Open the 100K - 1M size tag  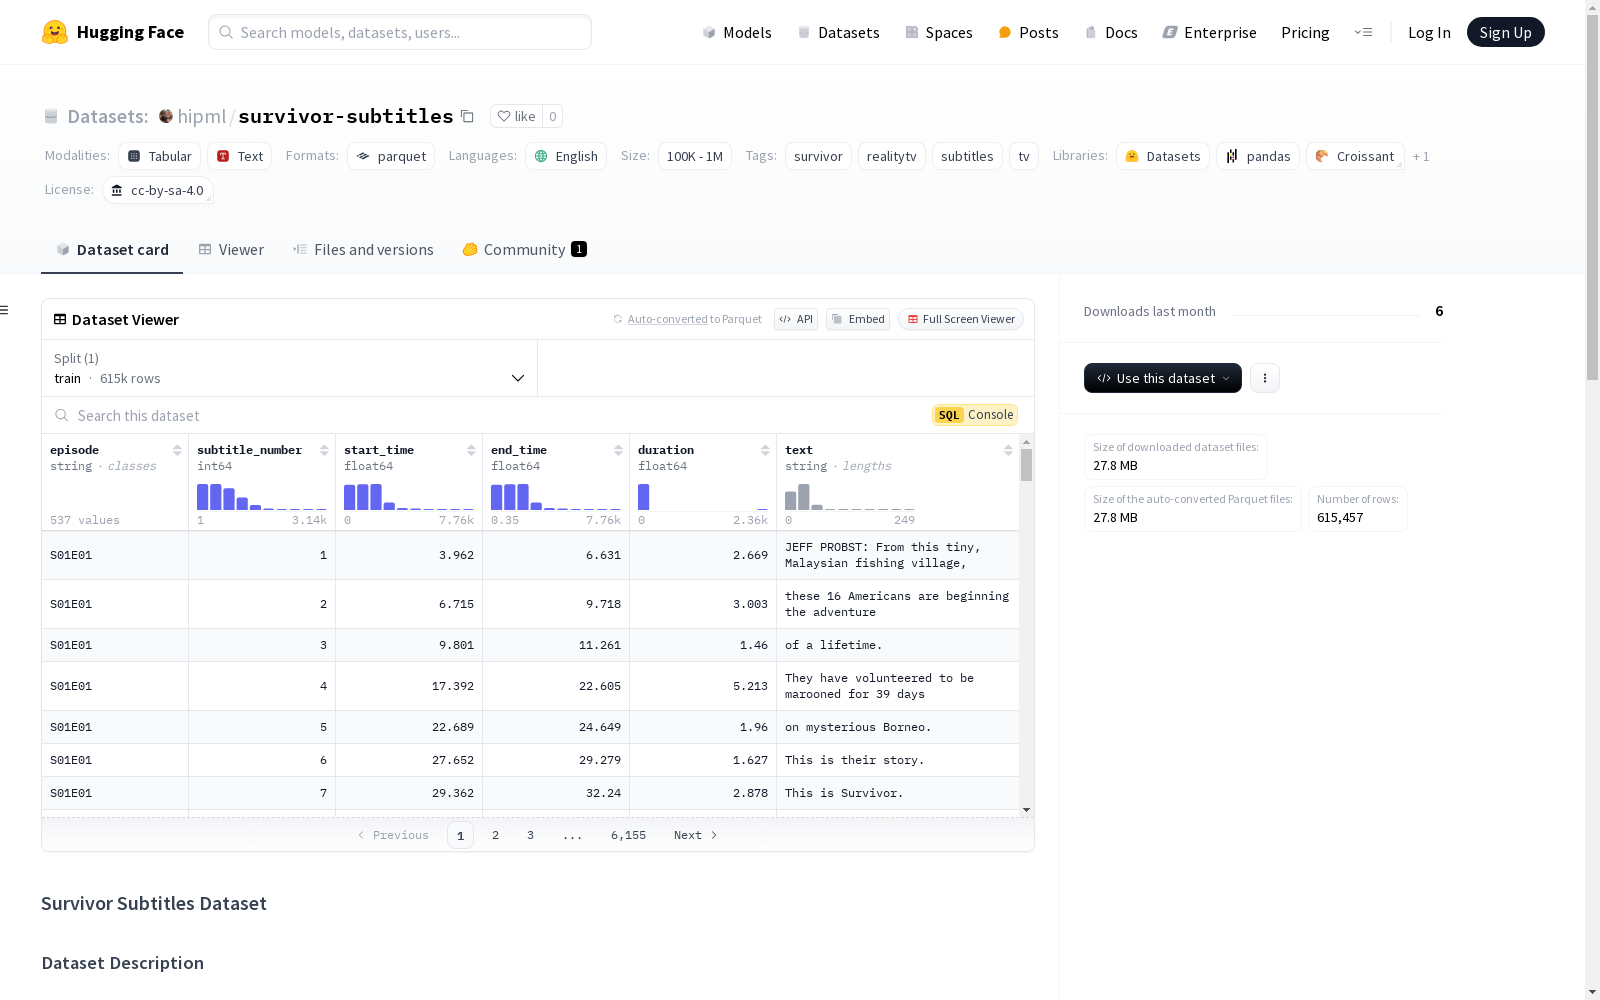(694, 156)
